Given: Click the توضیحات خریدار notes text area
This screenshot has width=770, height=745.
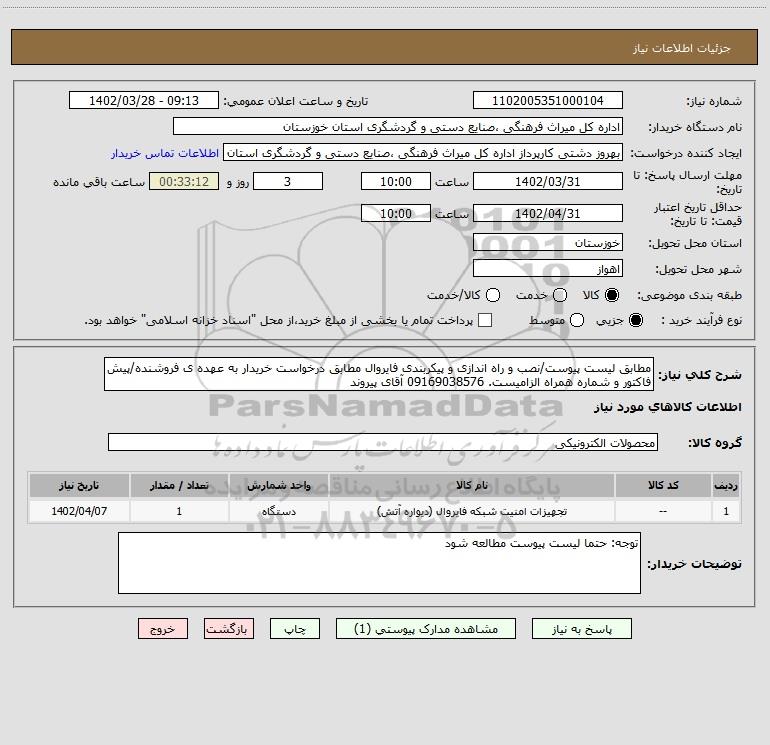Looking at the screenshot, I should (x=379, y=563).
